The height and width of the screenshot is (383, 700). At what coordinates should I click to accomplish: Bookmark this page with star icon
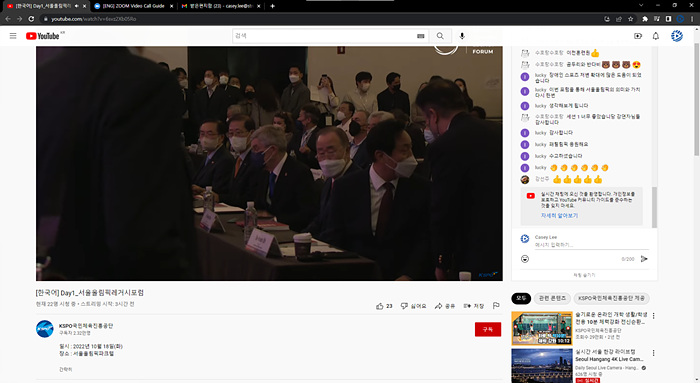click(x=631, y=19)
